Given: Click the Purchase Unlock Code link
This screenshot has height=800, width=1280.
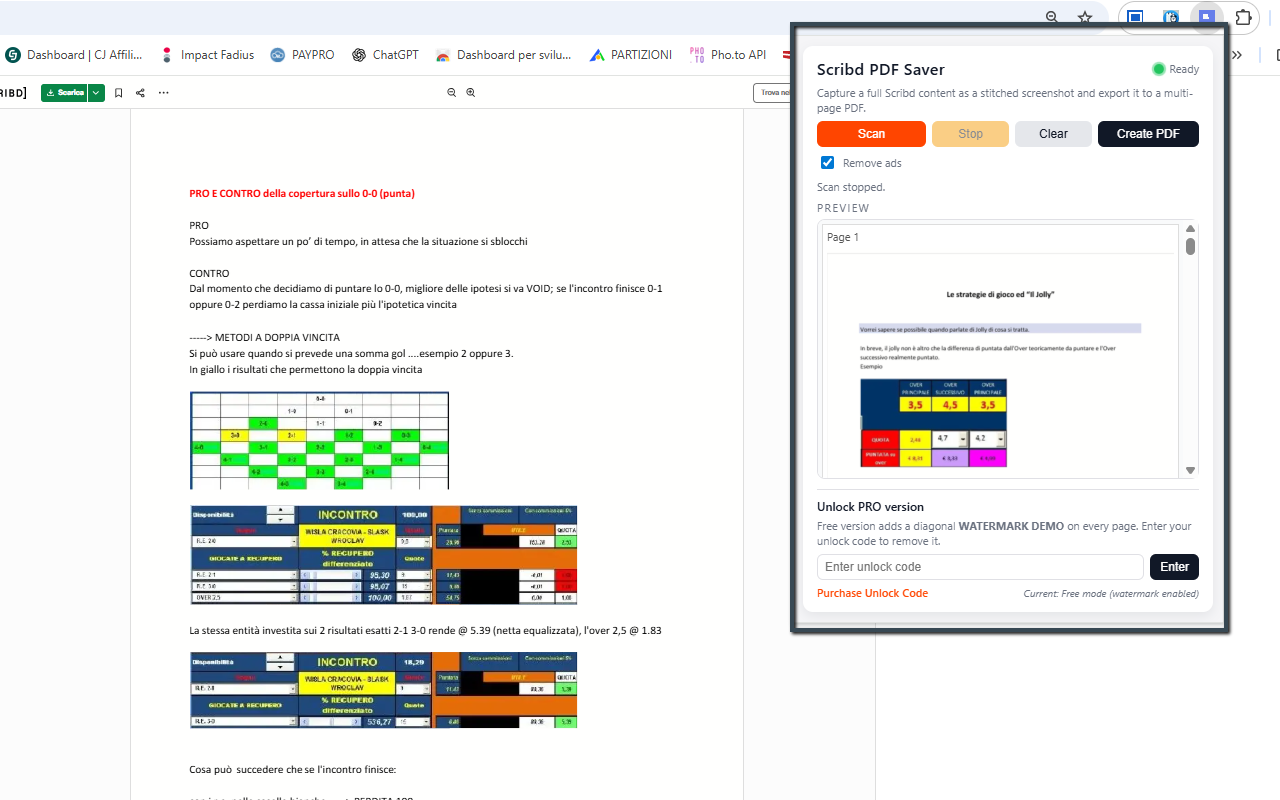Looking at the screenshot, I should coord(872,592).
